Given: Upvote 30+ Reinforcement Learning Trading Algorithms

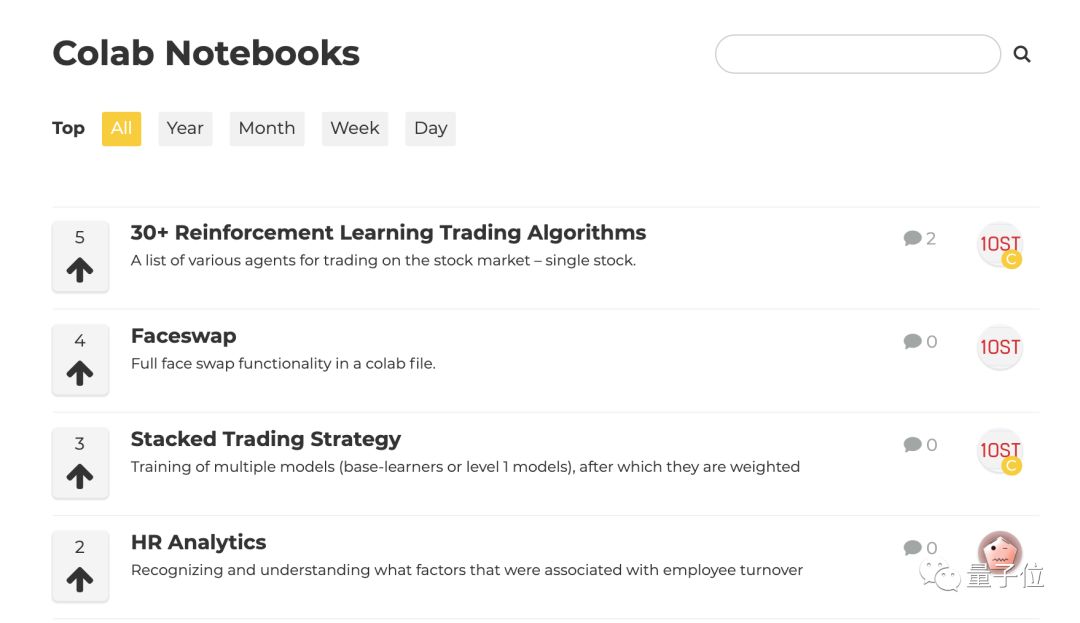Looking at the screenshot, I should [80, 269].
